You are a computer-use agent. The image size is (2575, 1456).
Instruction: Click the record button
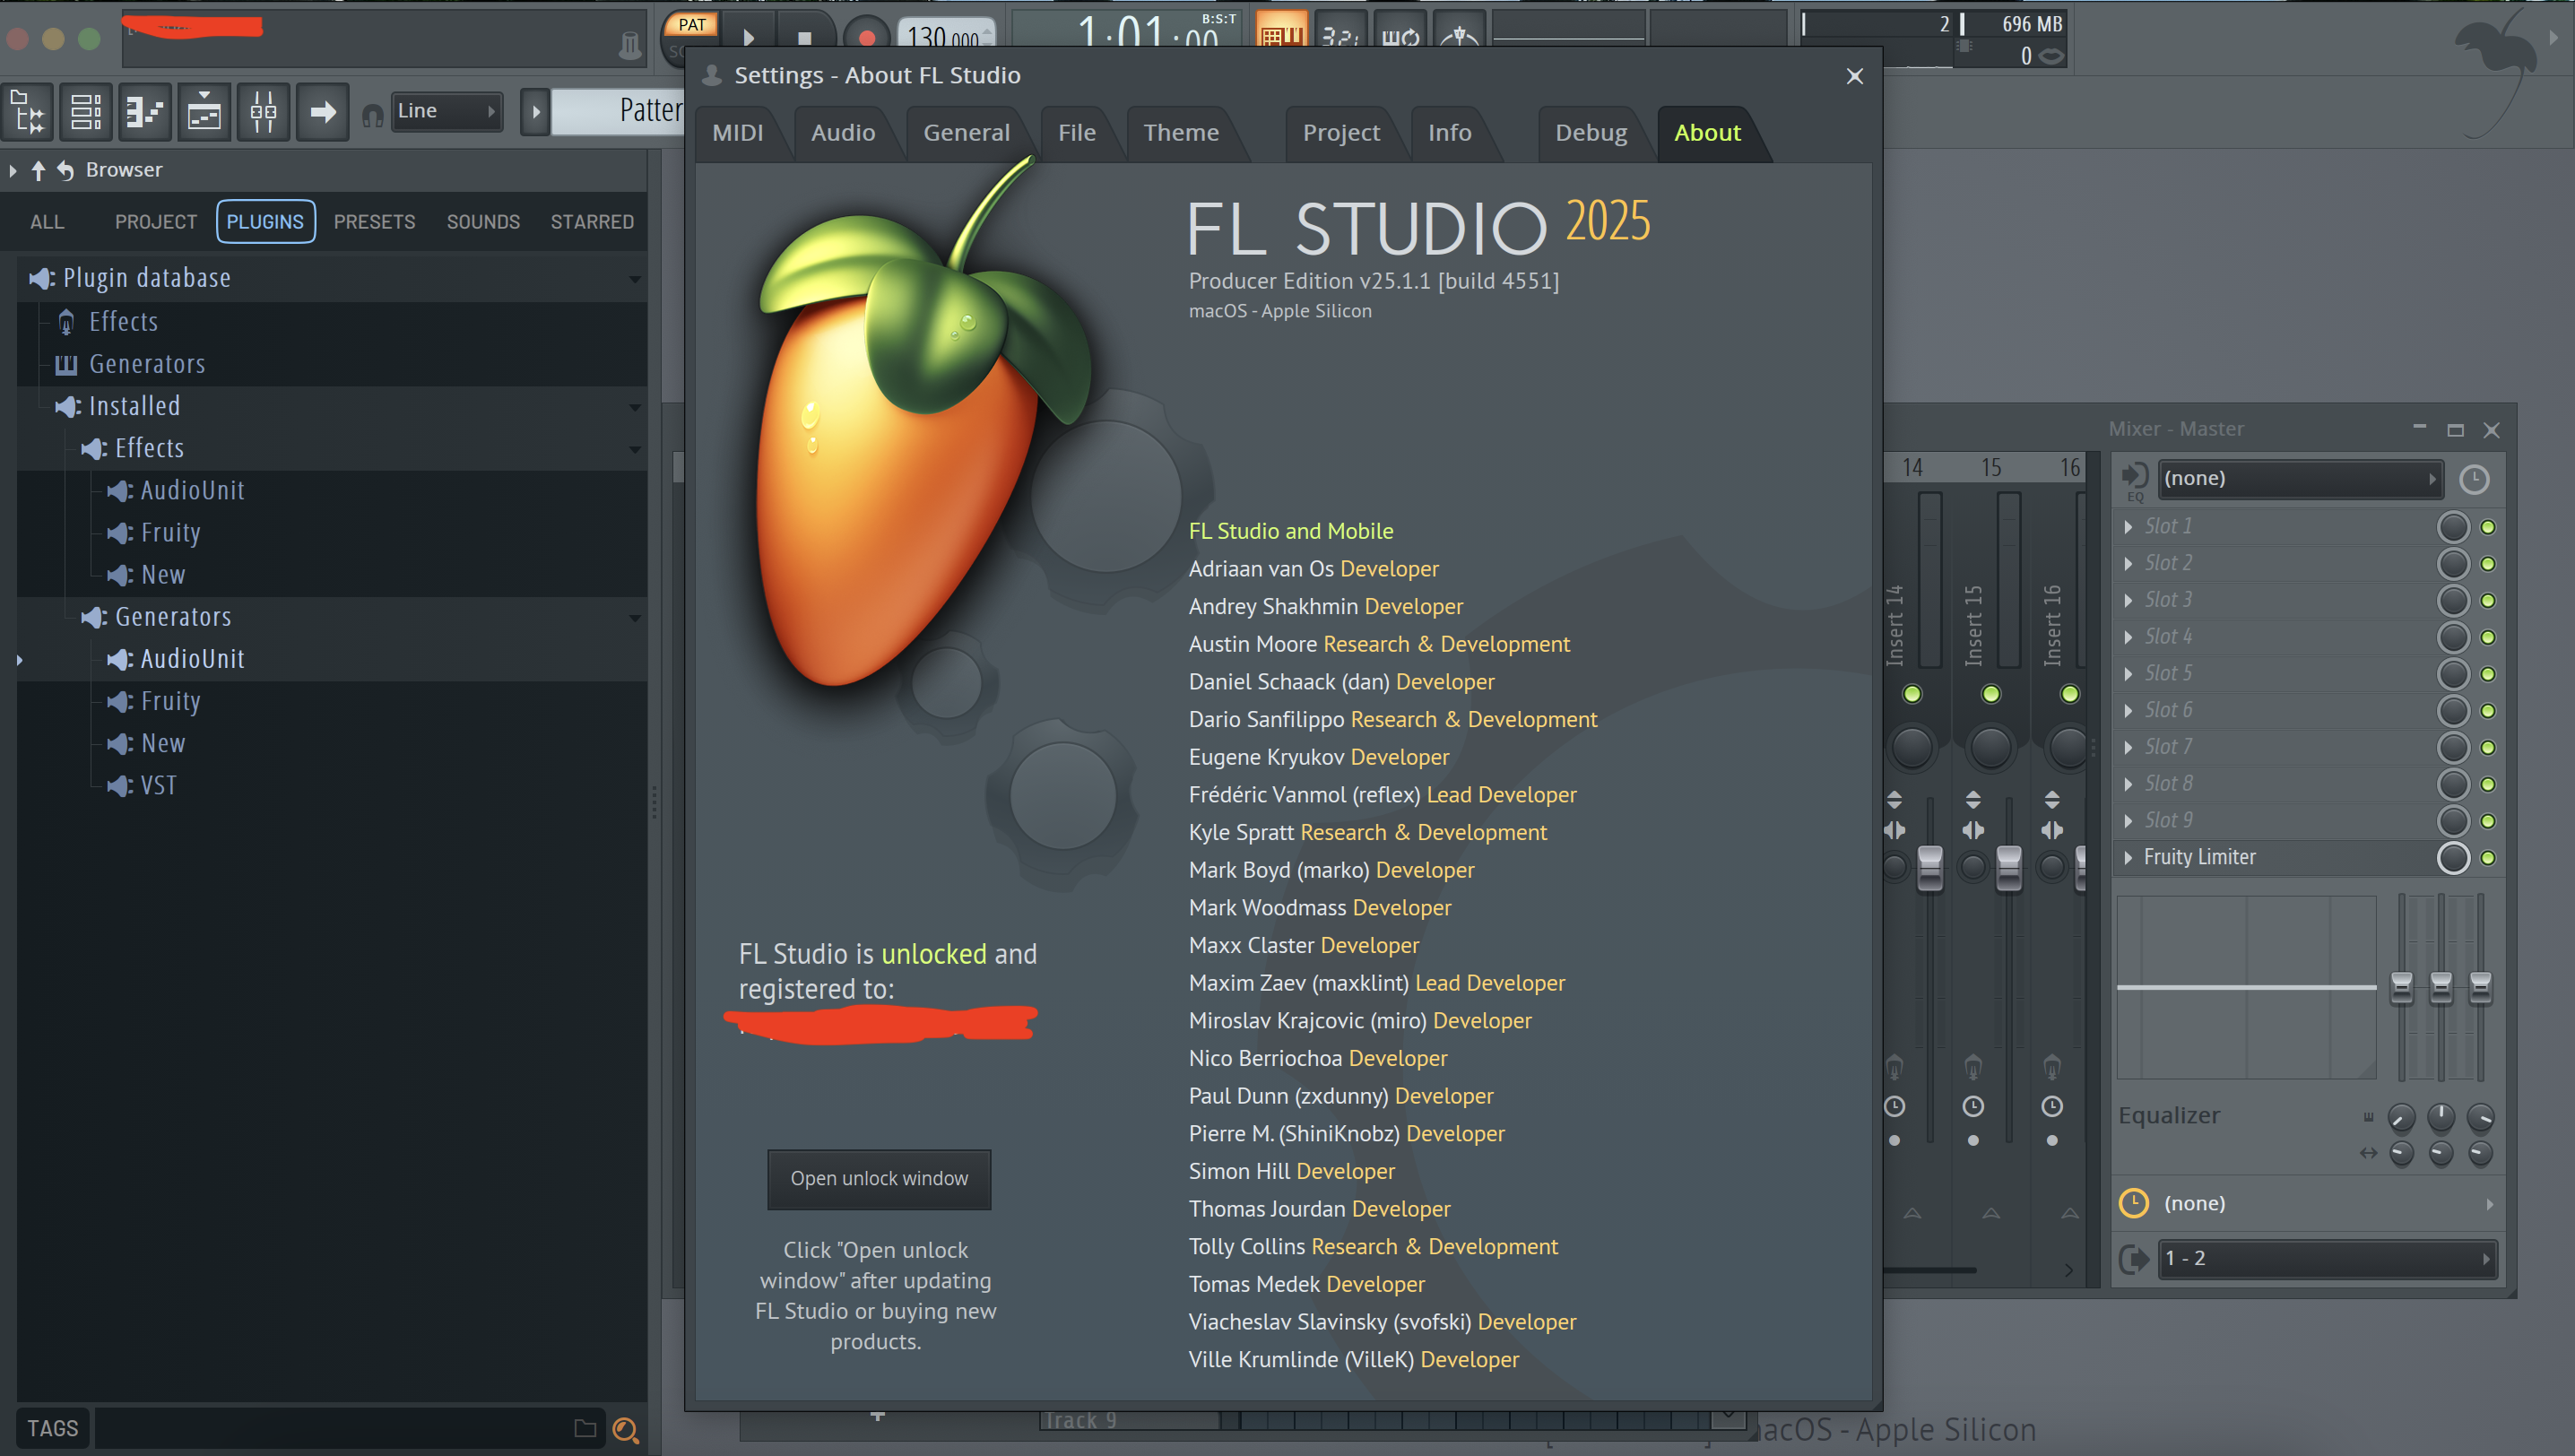[866, 38]
